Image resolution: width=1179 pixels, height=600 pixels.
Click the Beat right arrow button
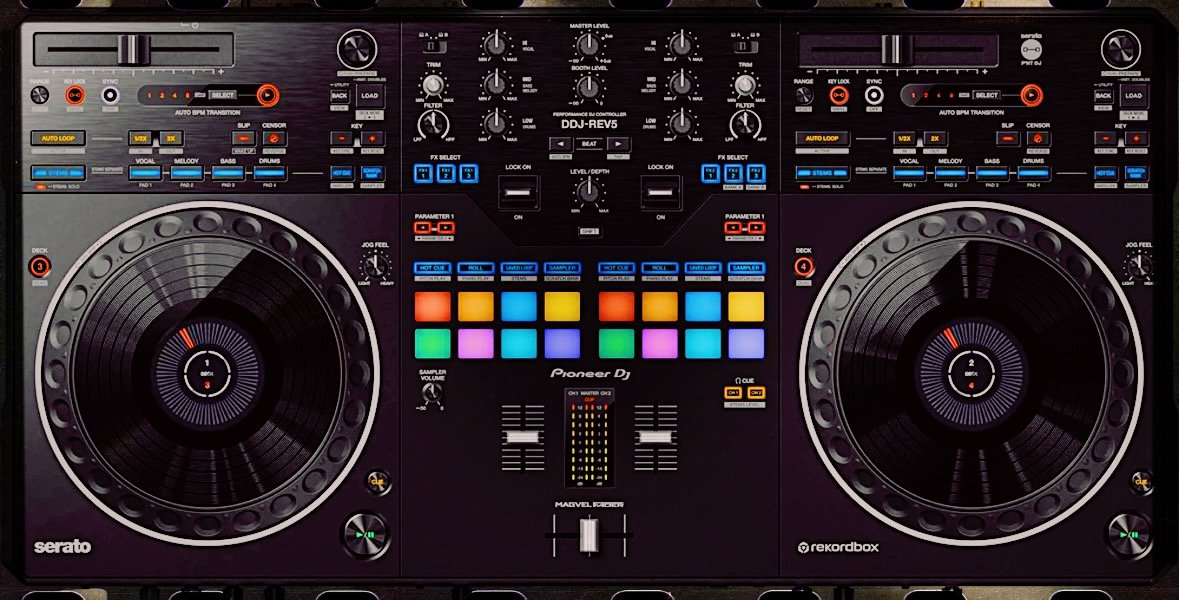pos(618,144)
